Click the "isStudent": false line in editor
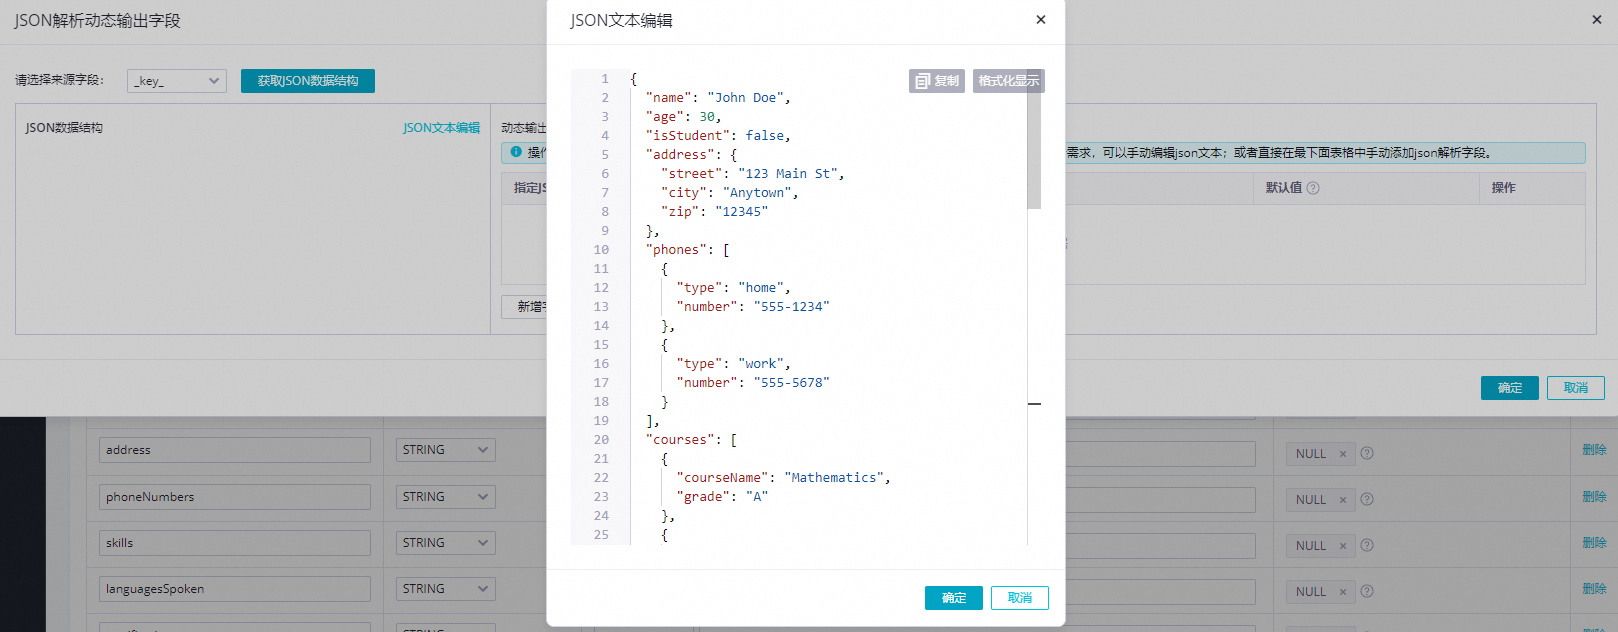 (718, 136)
